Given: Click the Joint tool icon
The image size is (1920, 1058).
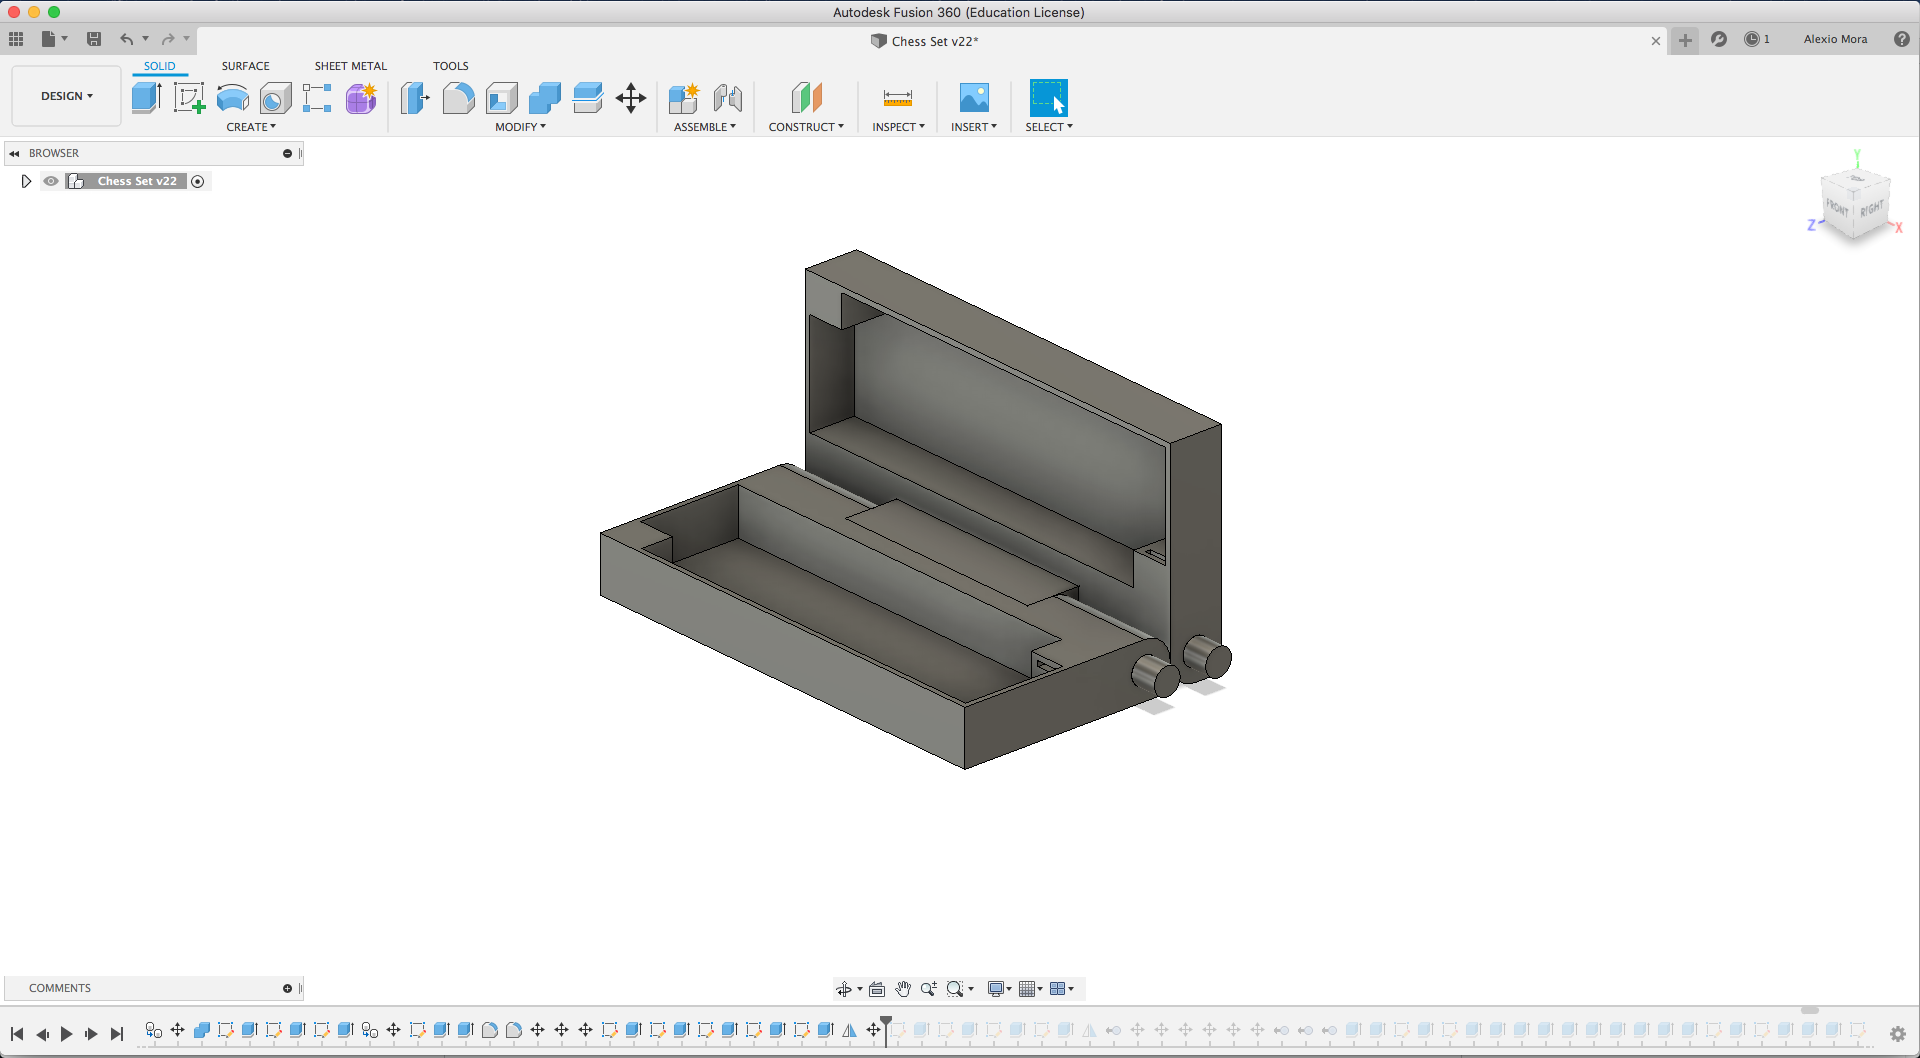Looking at the screenshot, I should click(728, 98).
